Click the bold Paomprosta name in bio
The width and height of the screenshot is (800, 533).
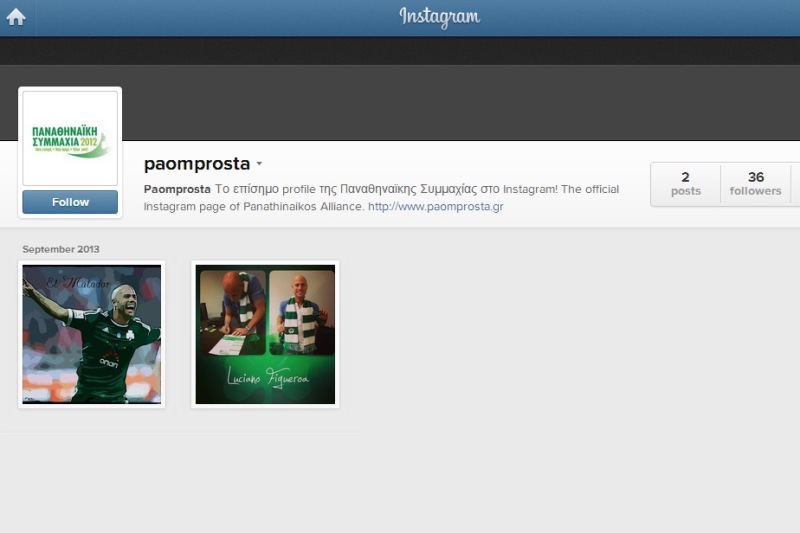coord(177,189)
